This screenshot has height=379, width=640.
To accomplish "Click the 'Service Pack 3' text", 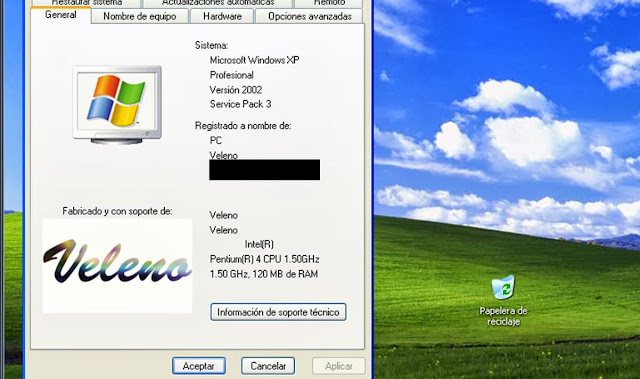I will pos(240,104).
